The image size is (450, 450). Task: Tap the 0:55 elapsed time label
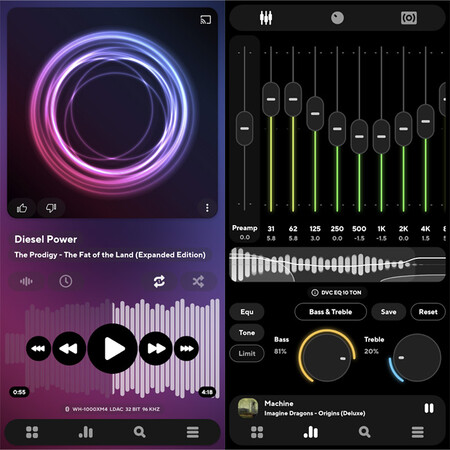19,392
